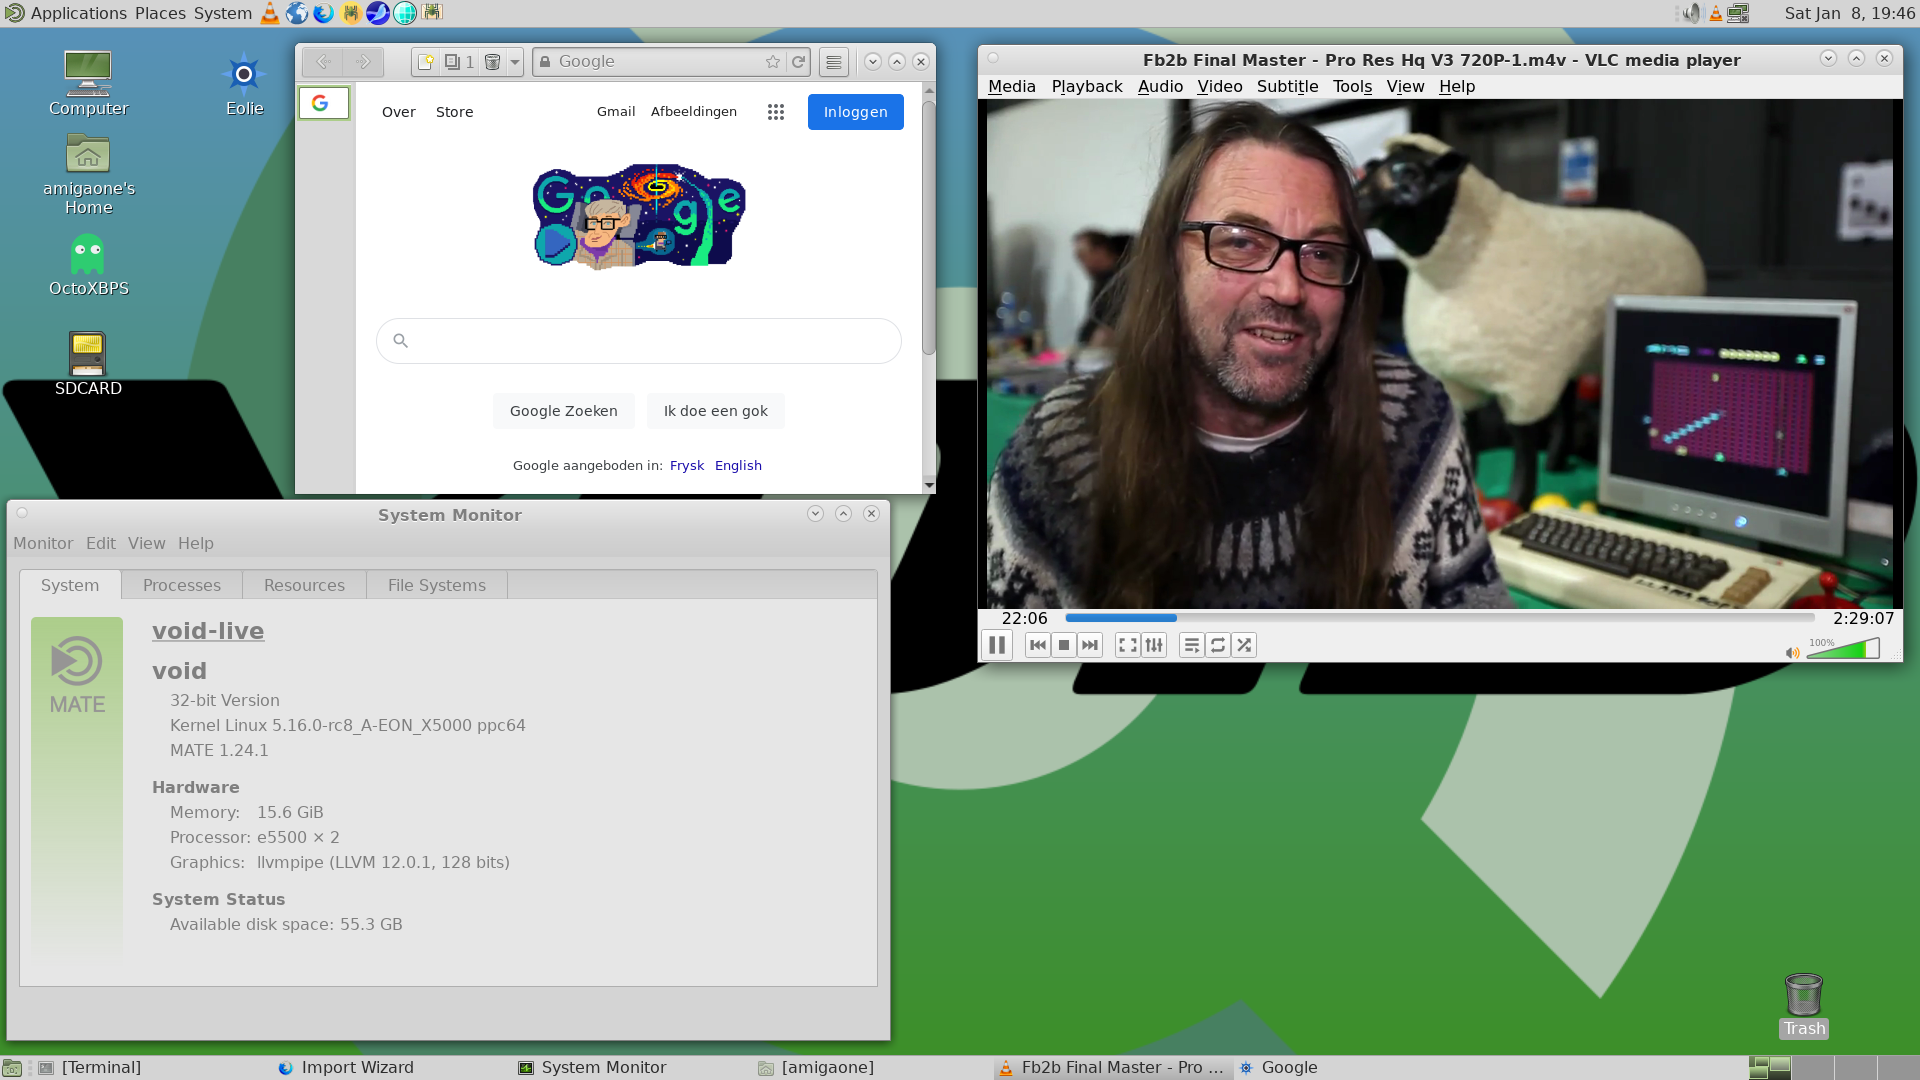
Task: Toggle VLC random shuffle
Action: click(x=1244, y=645)
